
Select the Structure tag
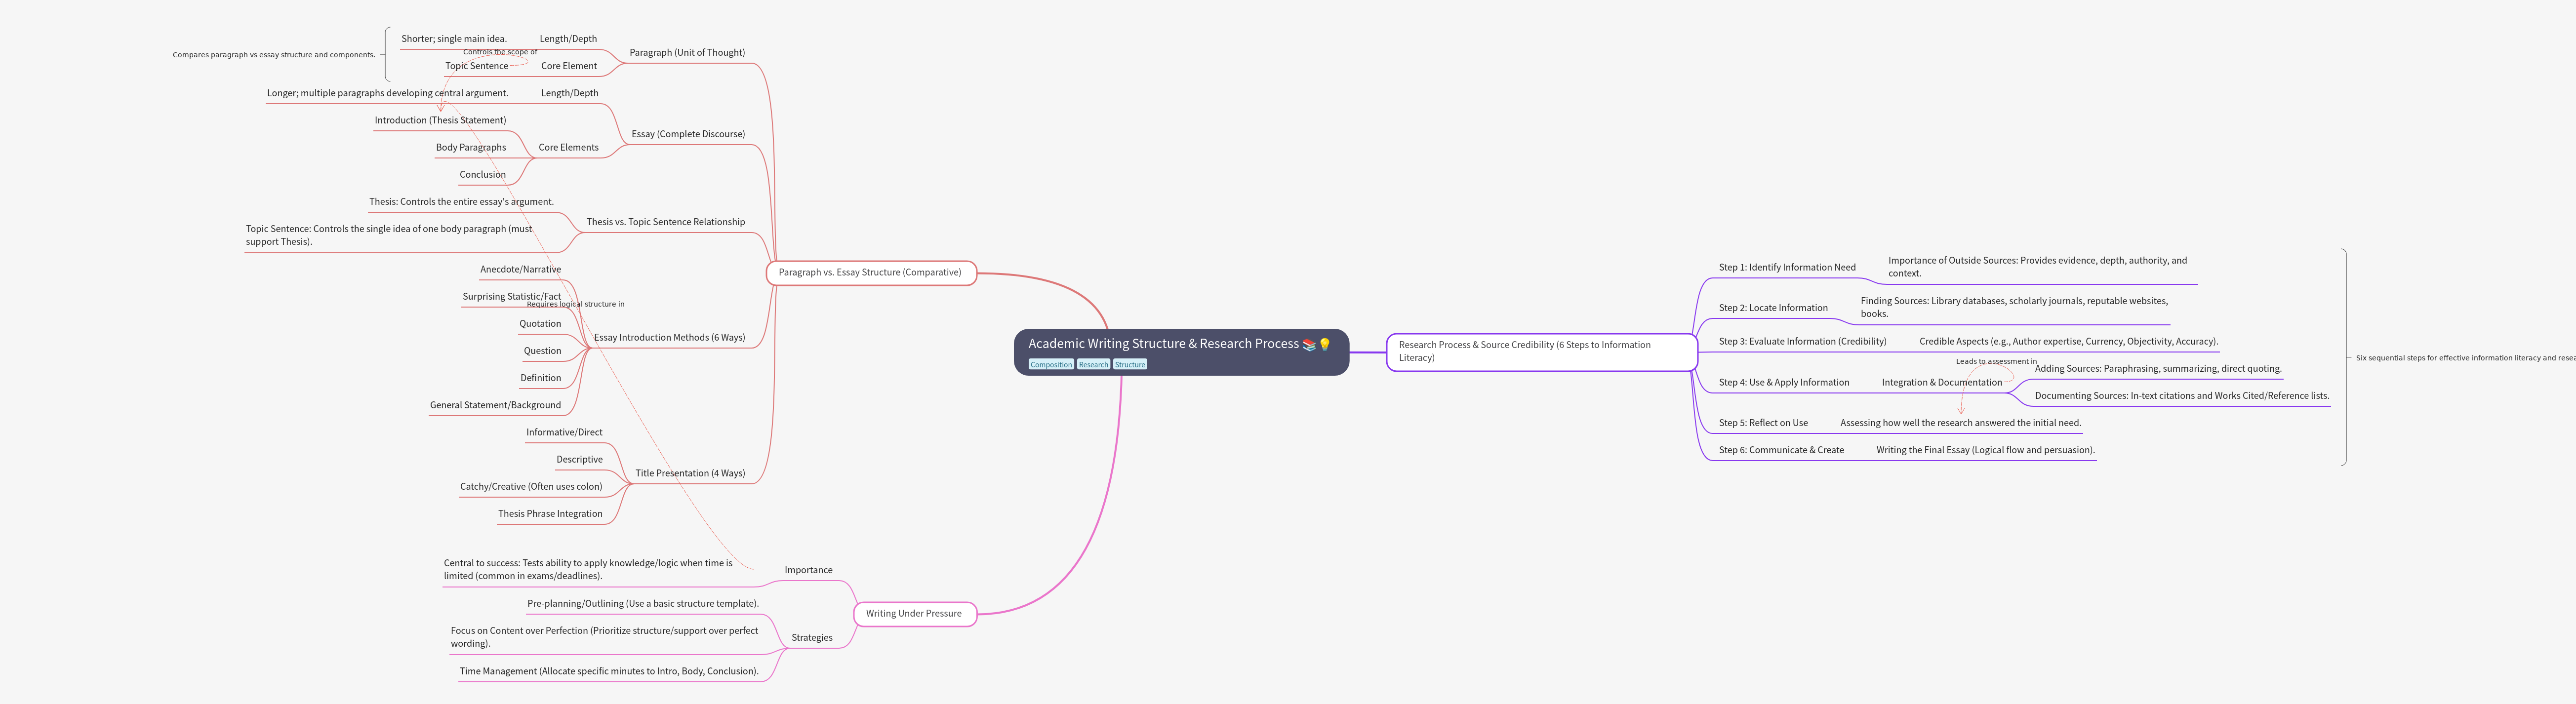click(x=1130, y=365)
